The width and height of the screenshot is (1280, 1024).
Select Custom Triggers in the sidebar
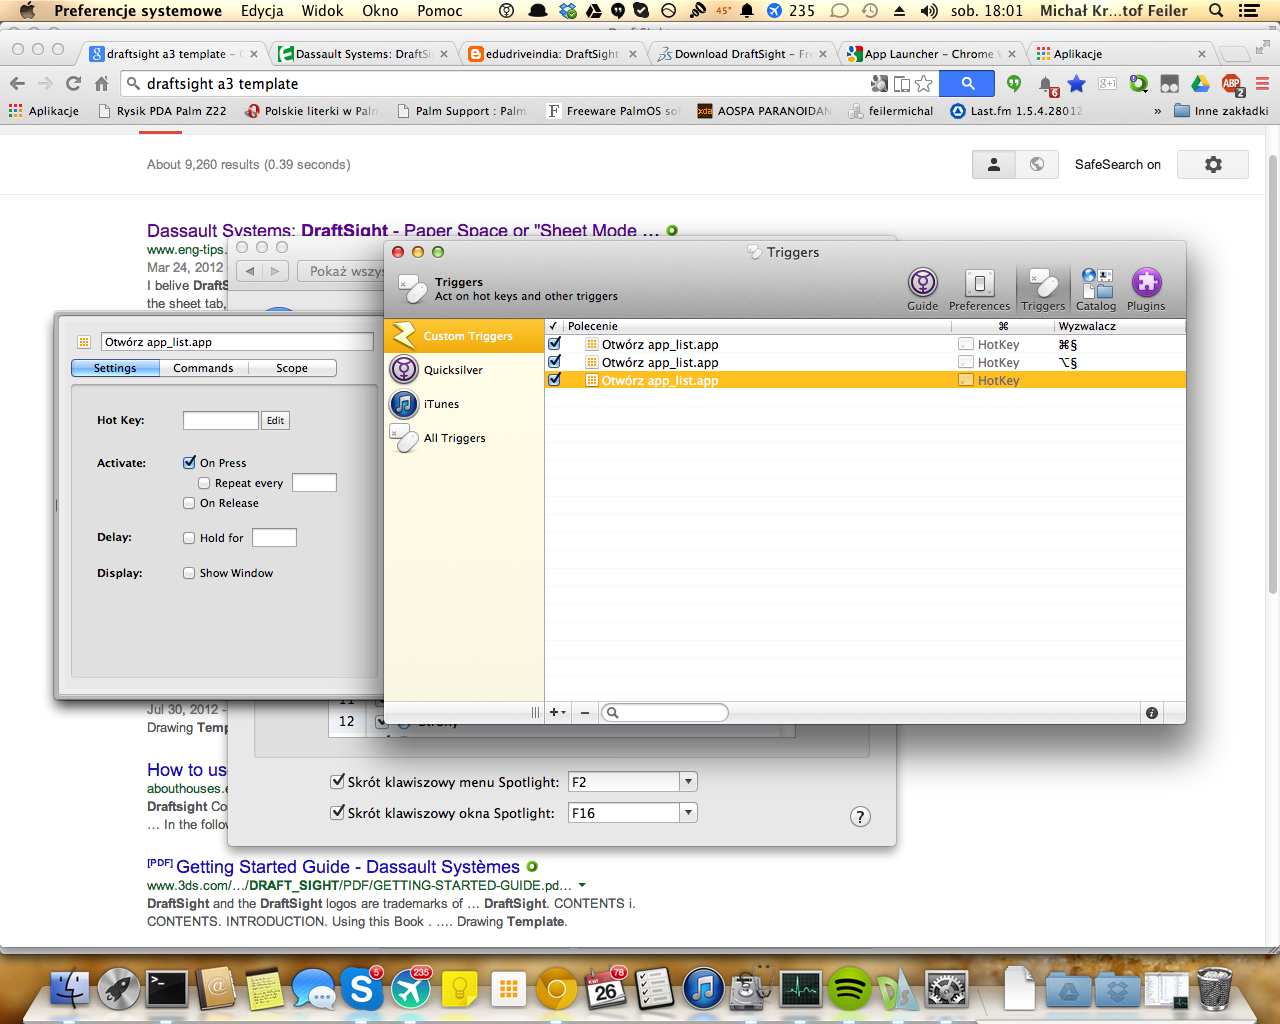pyautogui.click(x=464, y=336)
